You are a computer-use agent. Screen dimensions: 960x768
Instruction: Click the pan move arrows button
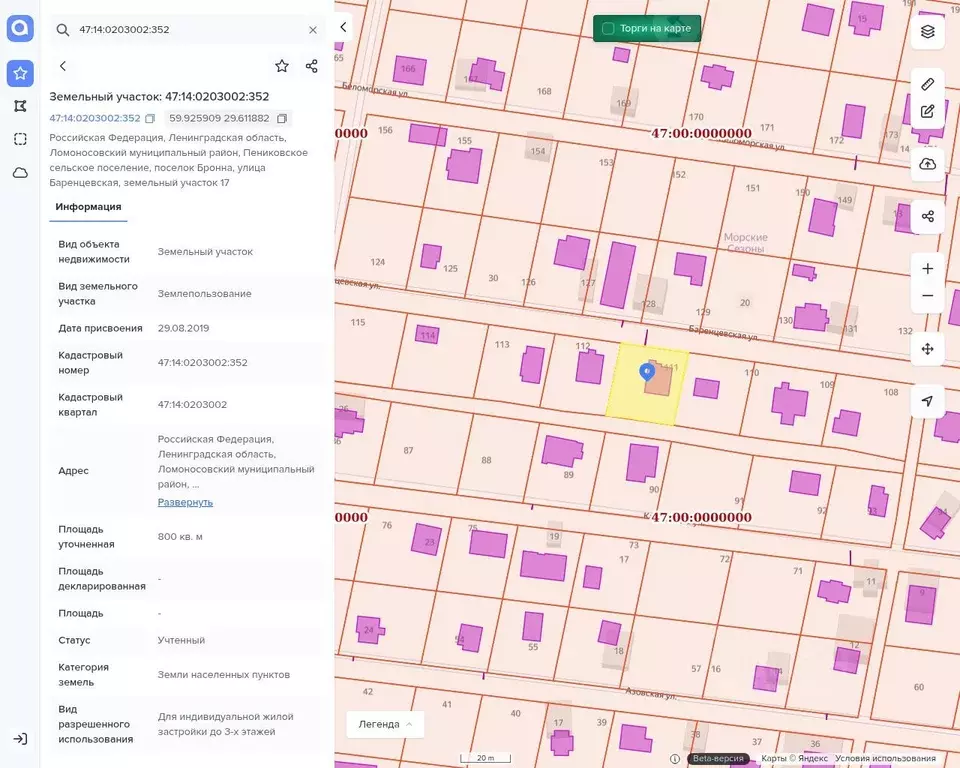928,349
